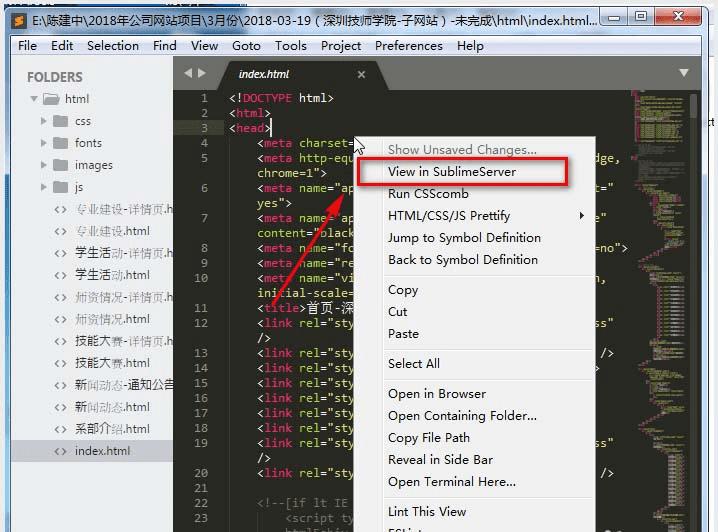Viewport: 718px width, 532px height.
Task: Open 学生活动.html in the sidebar
Action: click(112, 275)
